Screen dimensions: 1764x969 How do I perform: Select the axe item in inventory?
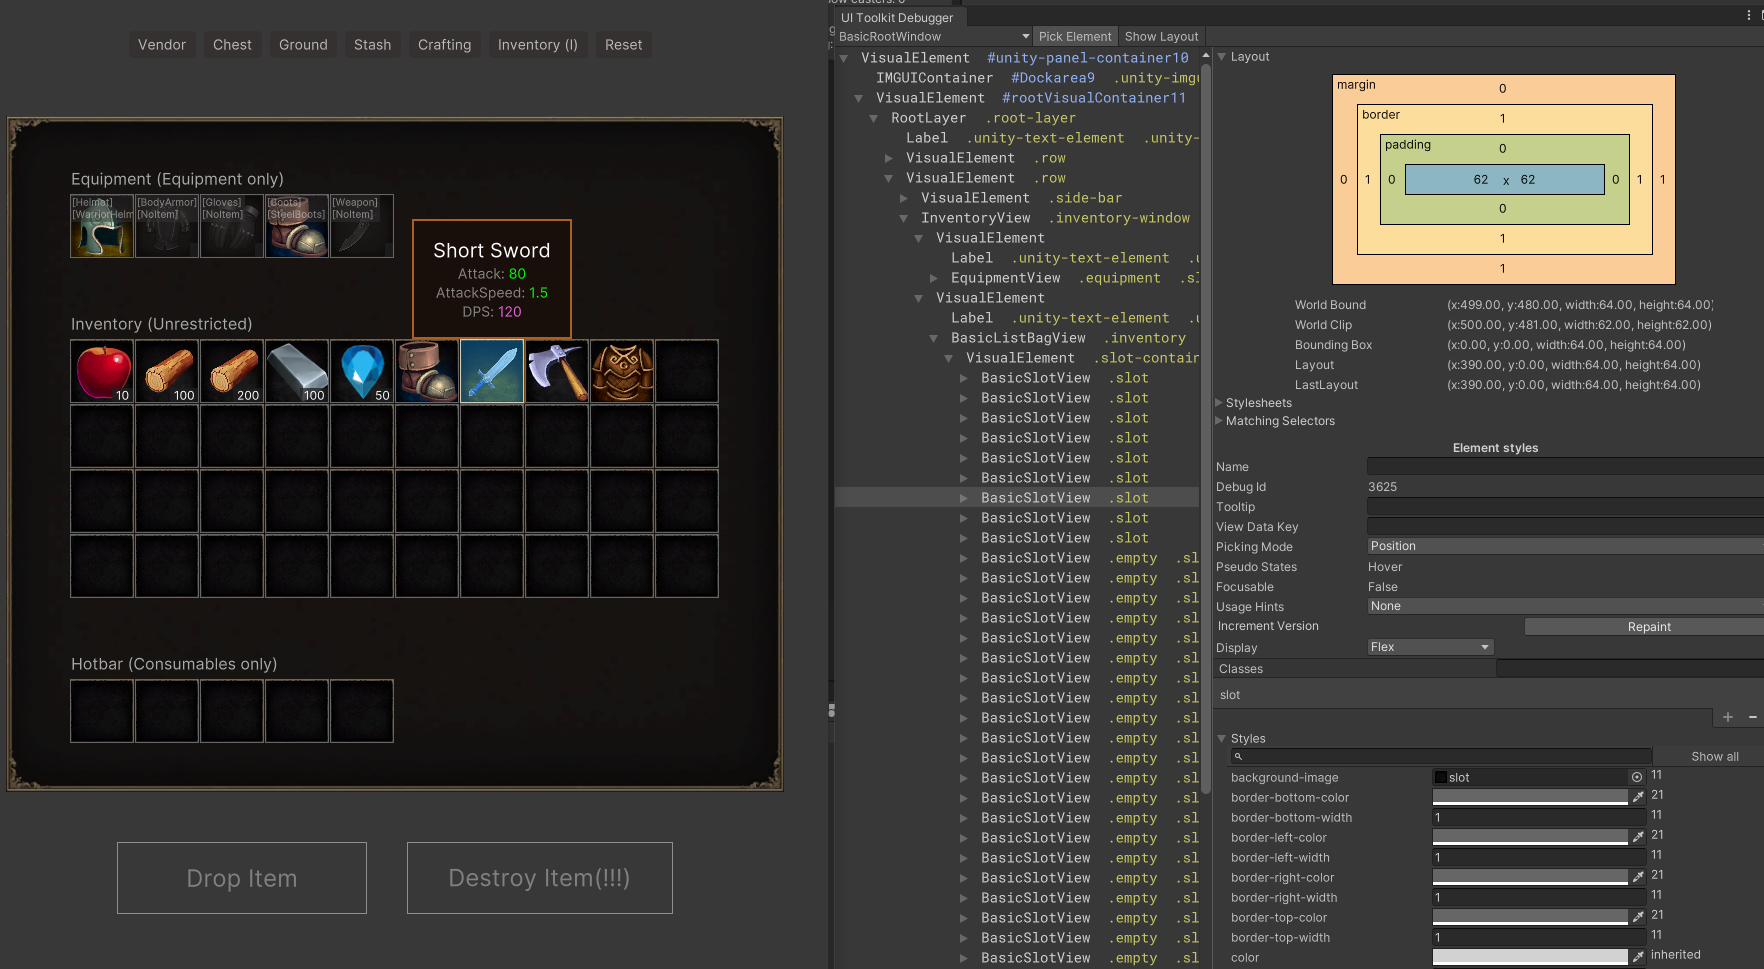tap(557, 371)
